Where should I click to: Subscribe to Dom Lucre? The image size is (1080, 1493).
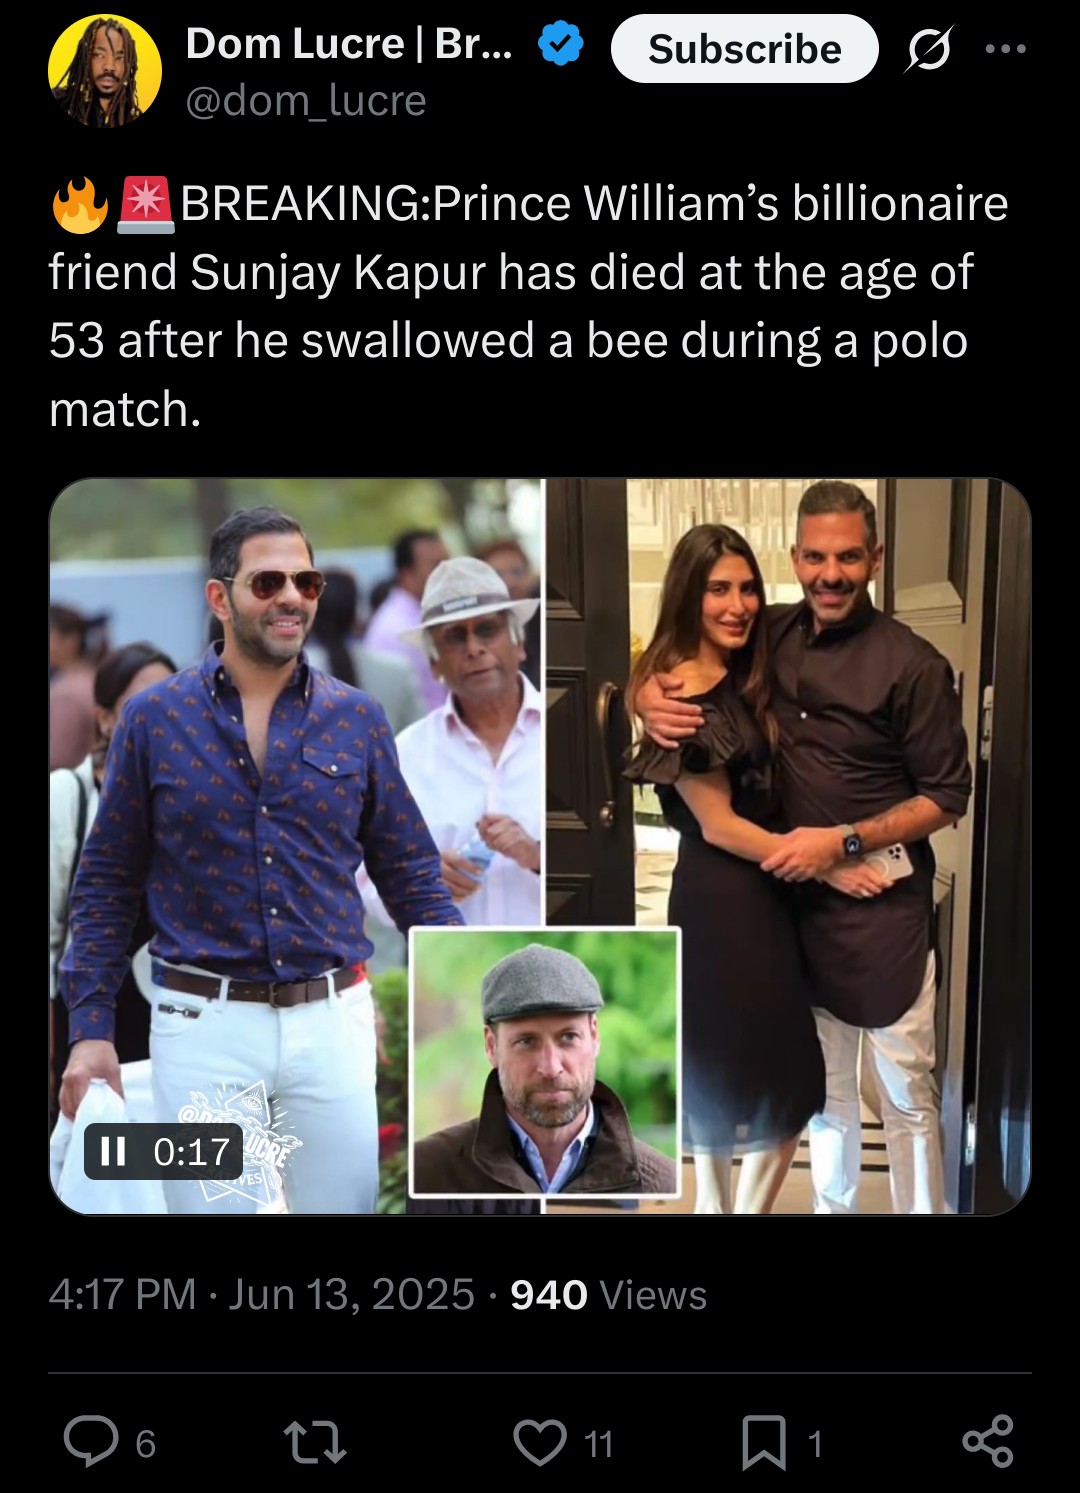coord(745,48)
